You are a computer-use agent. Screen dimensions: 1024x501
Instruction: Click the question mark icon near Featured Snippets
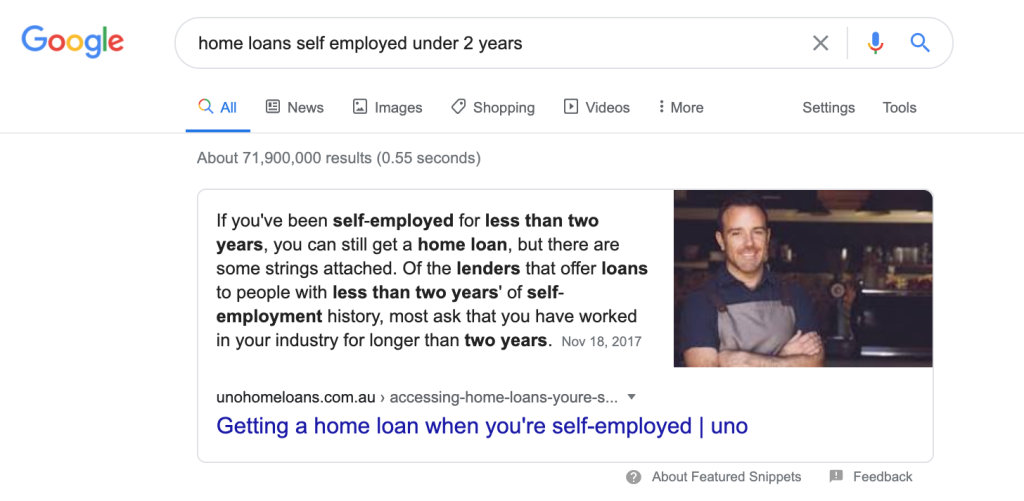point(633,477)
